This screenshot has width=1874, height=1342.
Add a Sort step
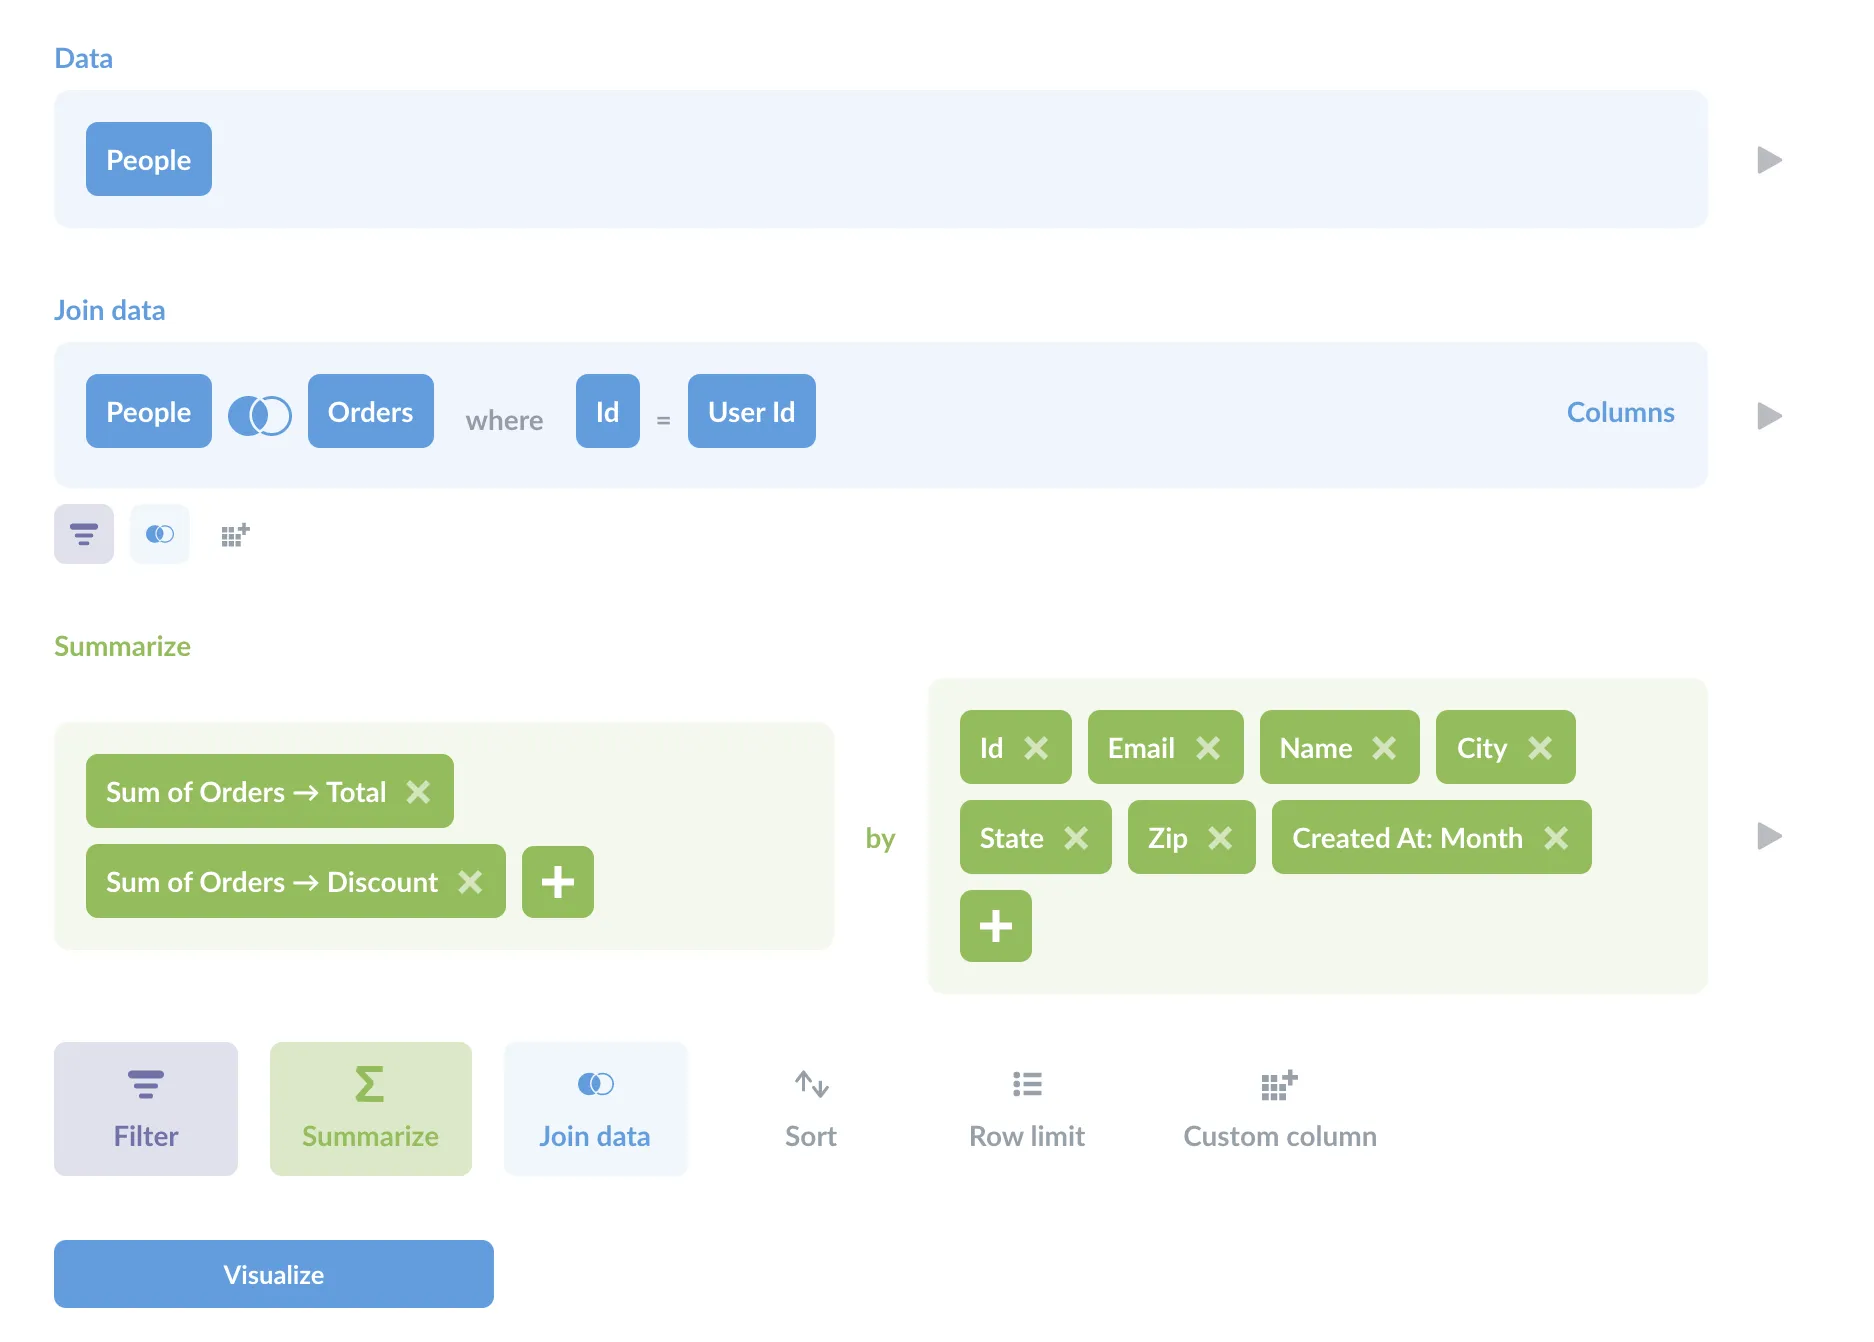(810, 1108)
